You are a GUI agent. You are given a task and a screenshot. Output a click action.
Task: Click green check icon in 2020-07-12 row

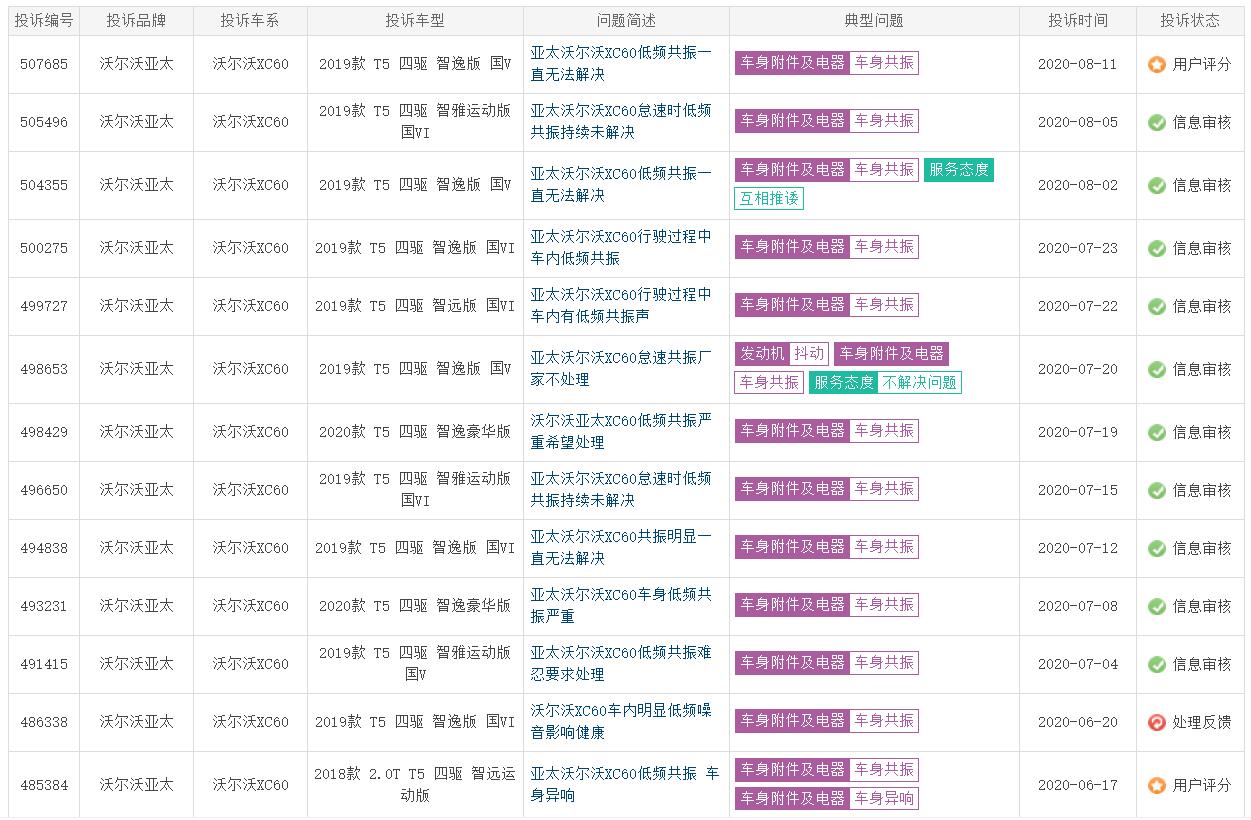[x=1156, y=548]
